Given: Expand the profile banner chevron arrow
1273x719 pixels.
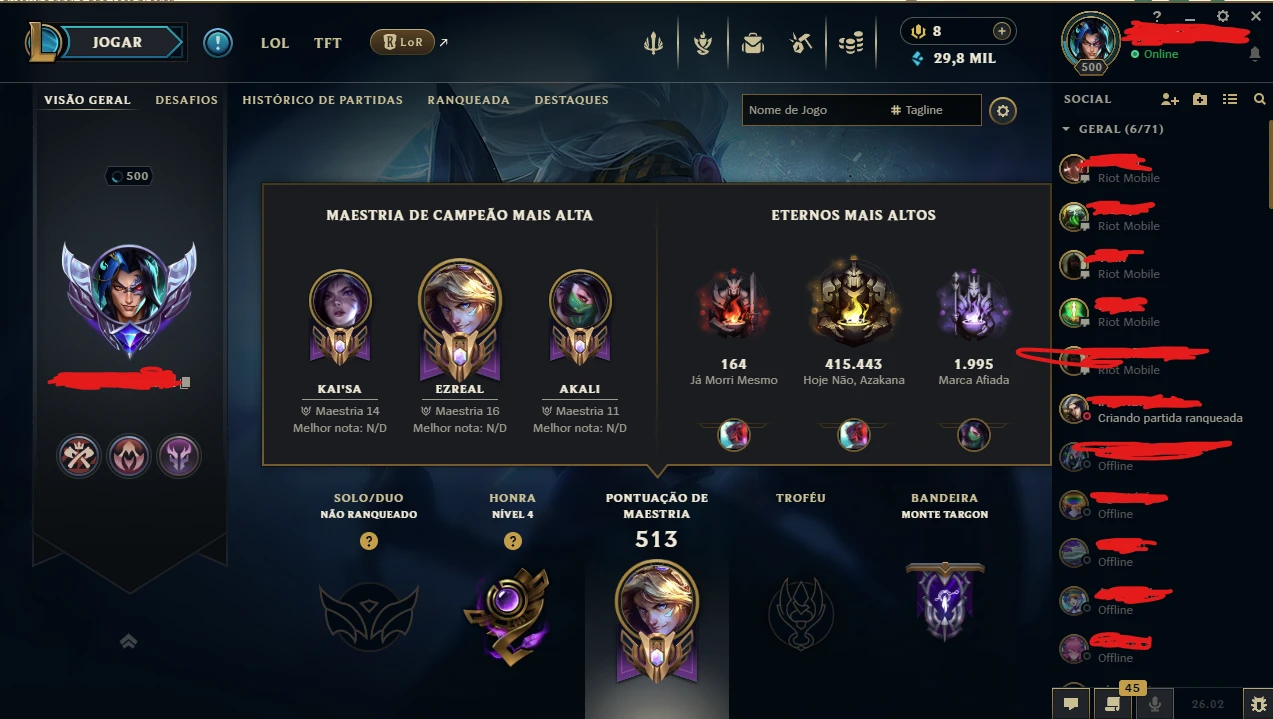Looking at the screenshot, I should pos(128,641).
